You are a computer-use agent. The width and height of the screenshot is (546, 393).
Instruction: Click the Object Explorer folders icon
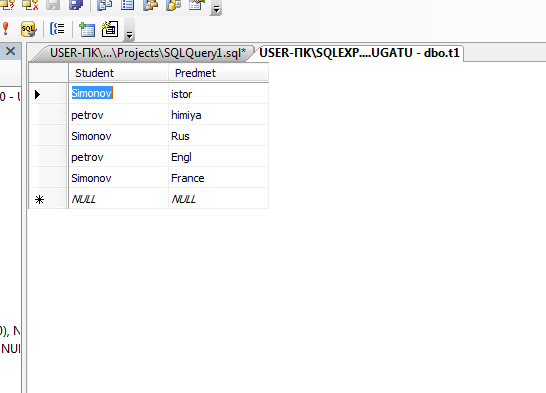151,5
